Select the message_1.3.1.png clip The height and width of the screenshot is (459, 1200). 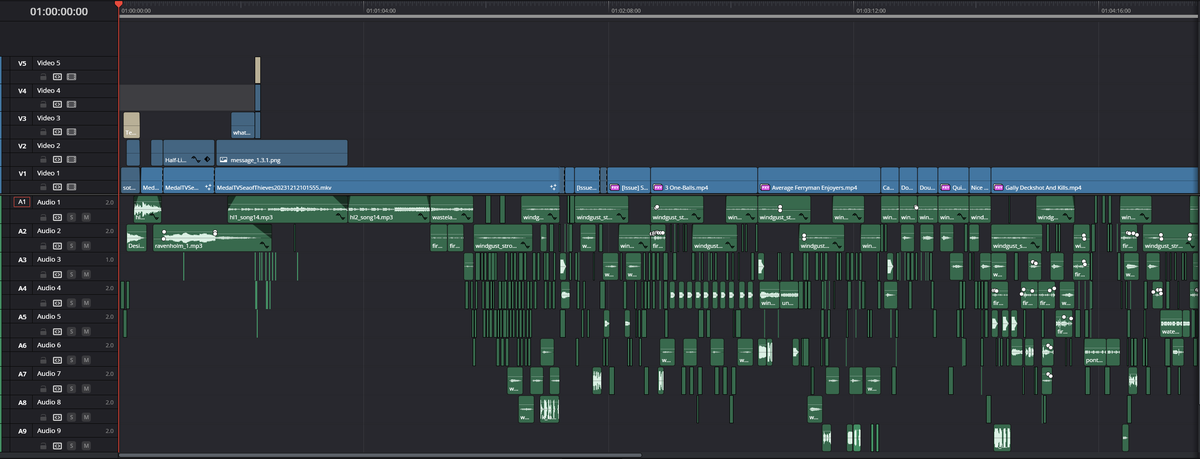[283, 153]
